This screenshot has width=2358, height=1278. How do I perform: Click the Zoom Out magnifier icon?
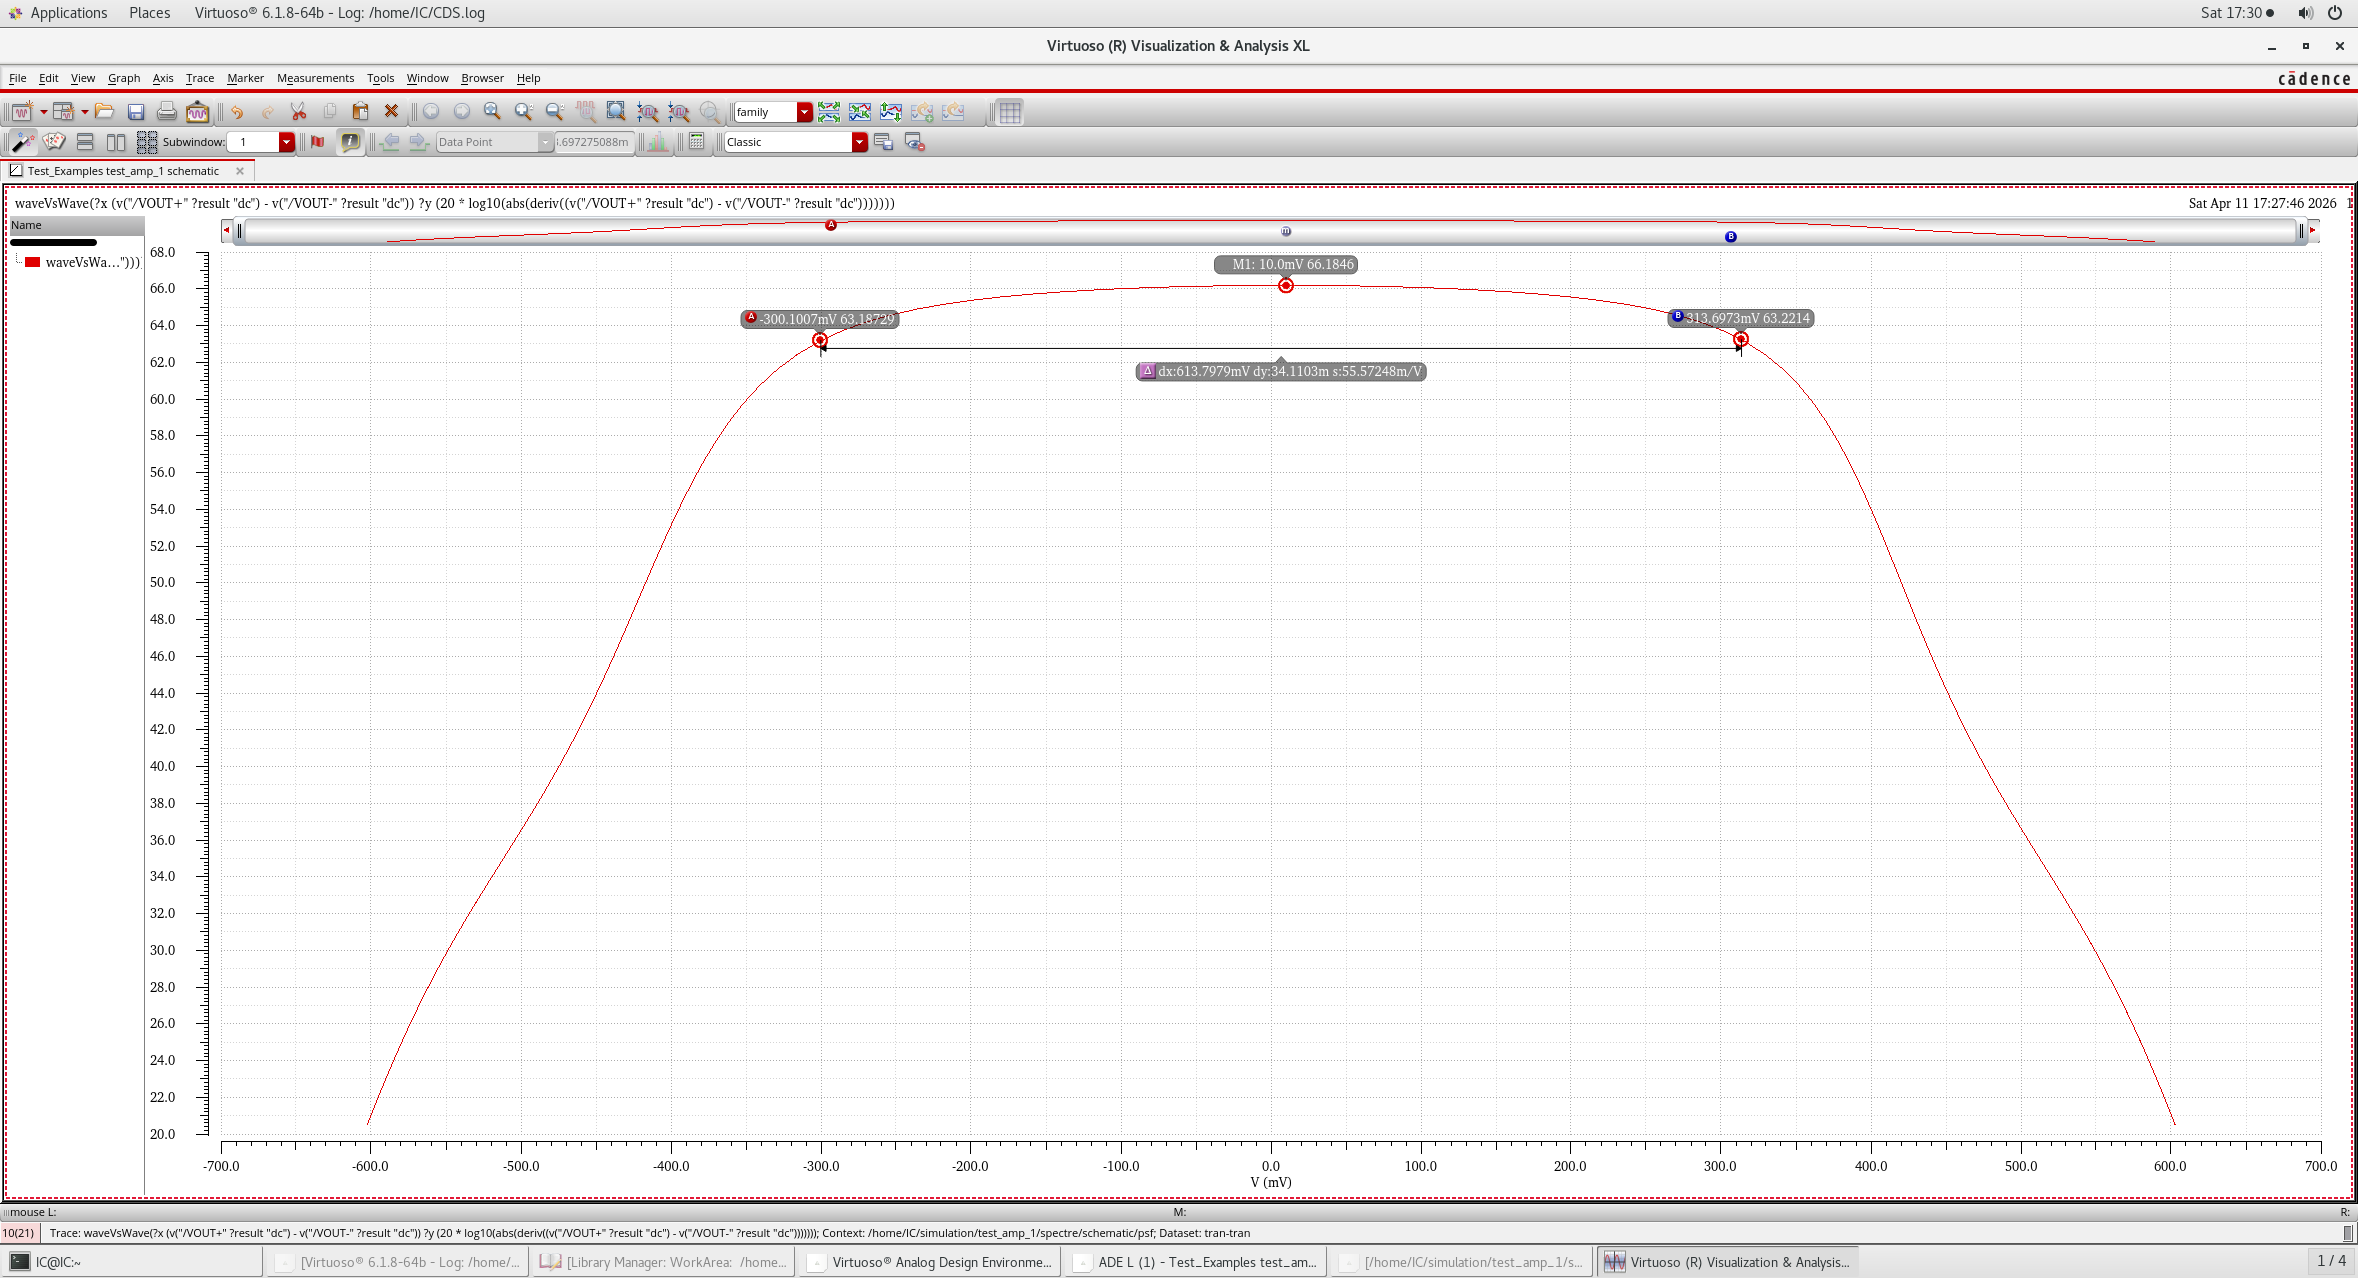click(x=554, y=112)
